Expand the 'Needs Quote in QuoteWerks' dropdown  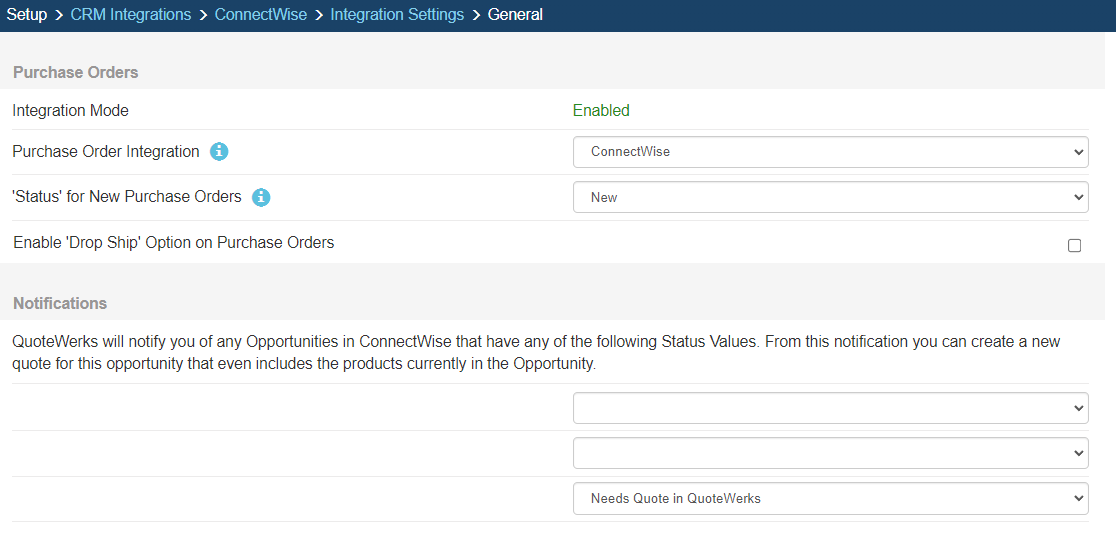830,498
